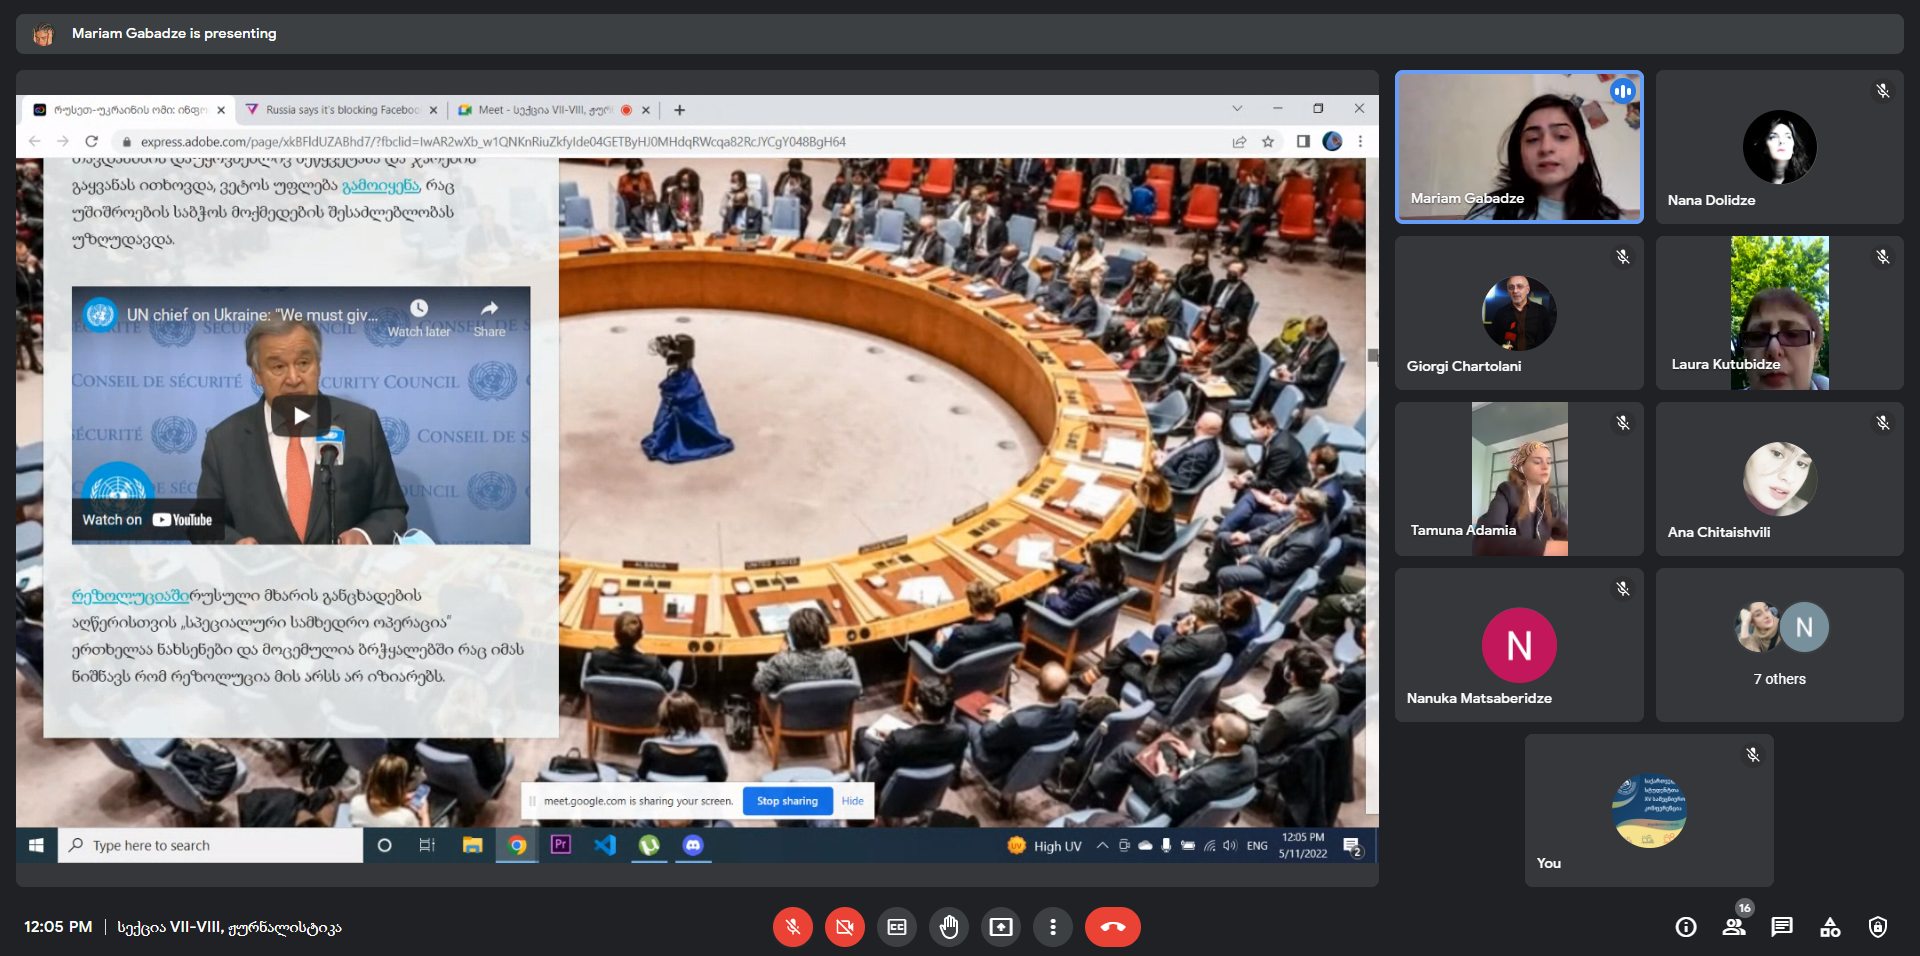
Task: Raise your hand in the meeting
Action: pos(949,927)
